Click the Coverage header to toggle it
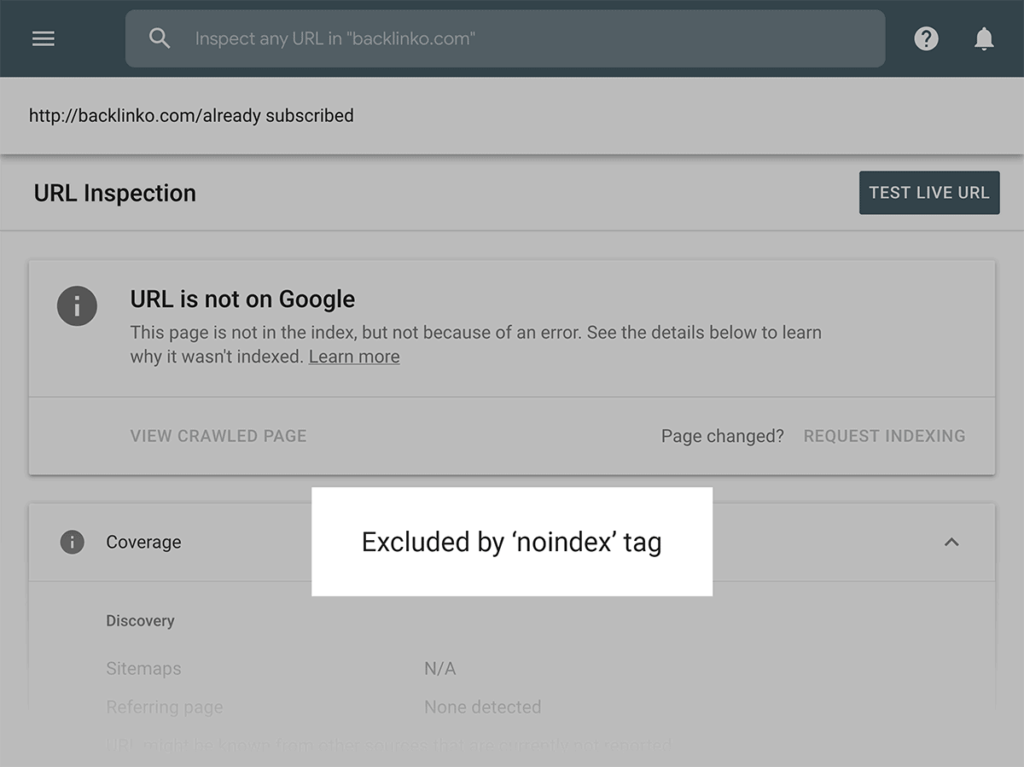The image size is (1024, 767). click(x=143, y=542)
